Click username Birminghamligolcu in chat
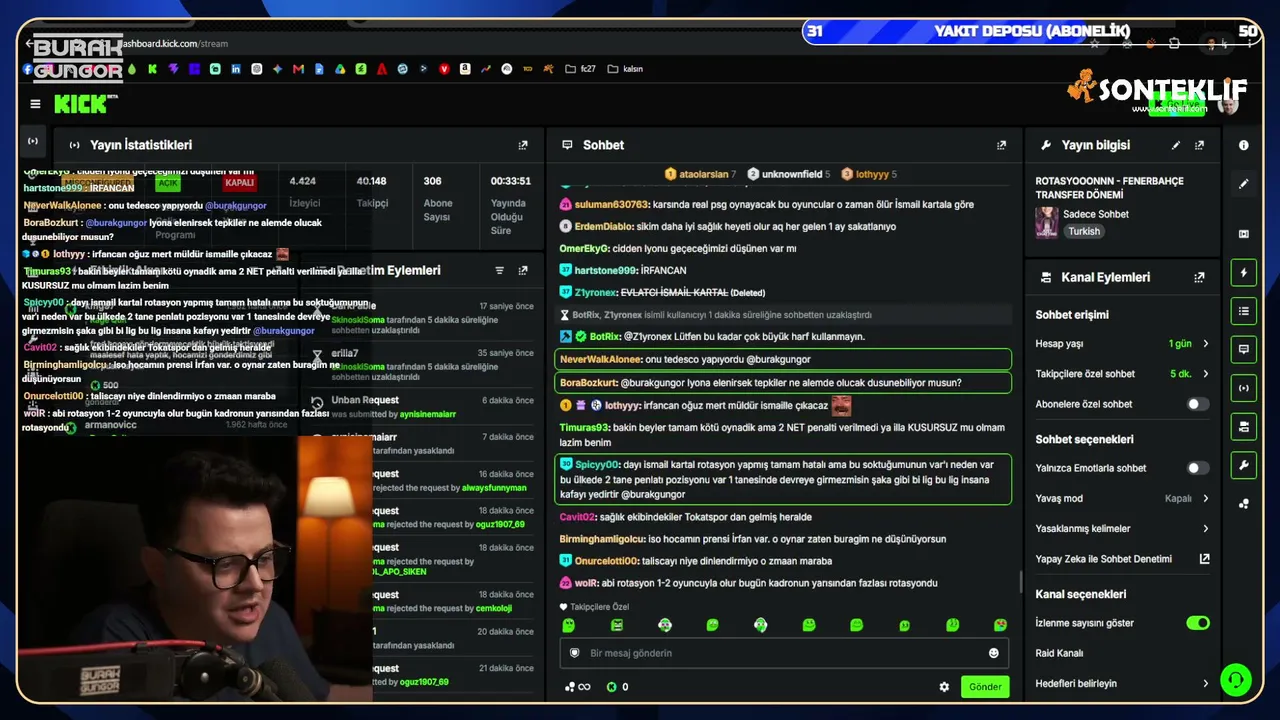The image size is (1280, 720). click(x=602, y=539)
